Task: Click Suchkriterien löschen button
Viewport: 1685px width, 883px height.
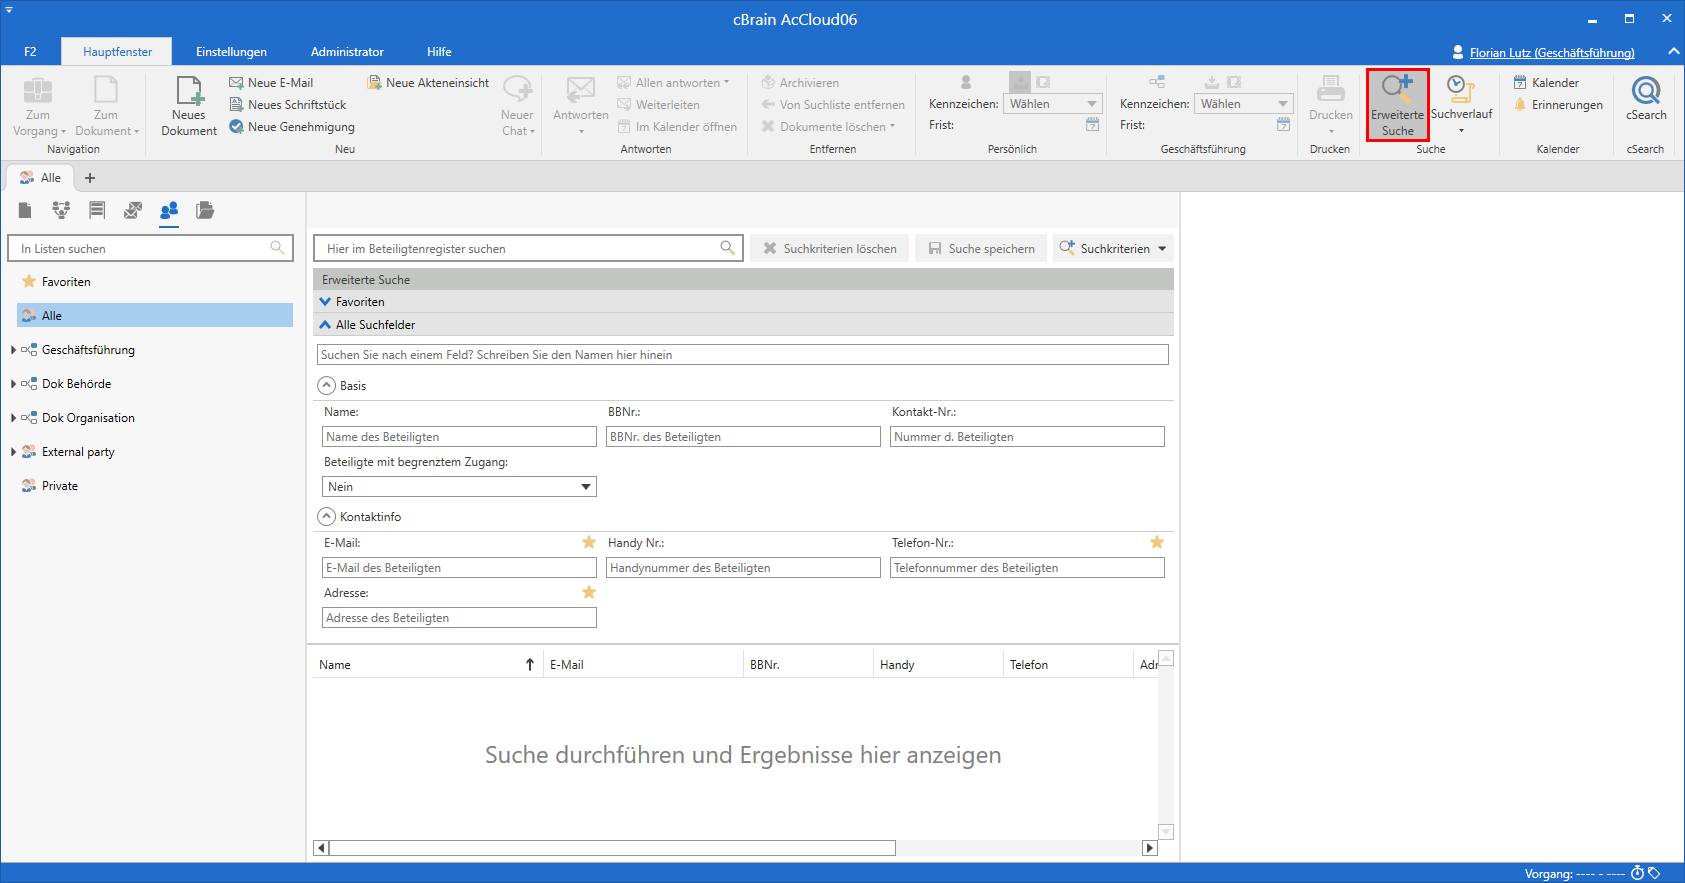Action: 830,248
